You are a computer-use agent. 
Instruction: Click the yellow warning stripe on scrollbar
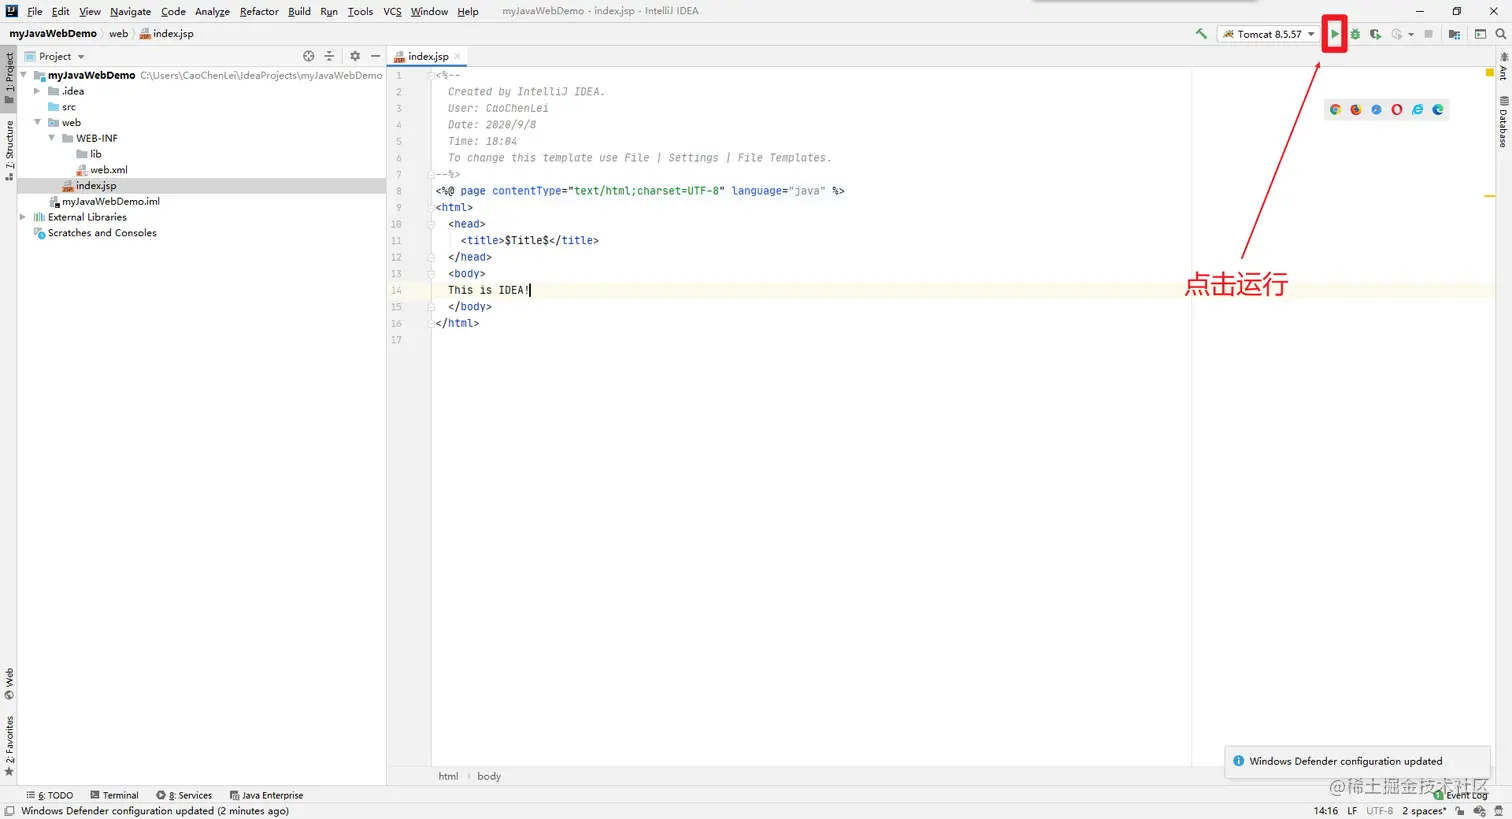1490,196
